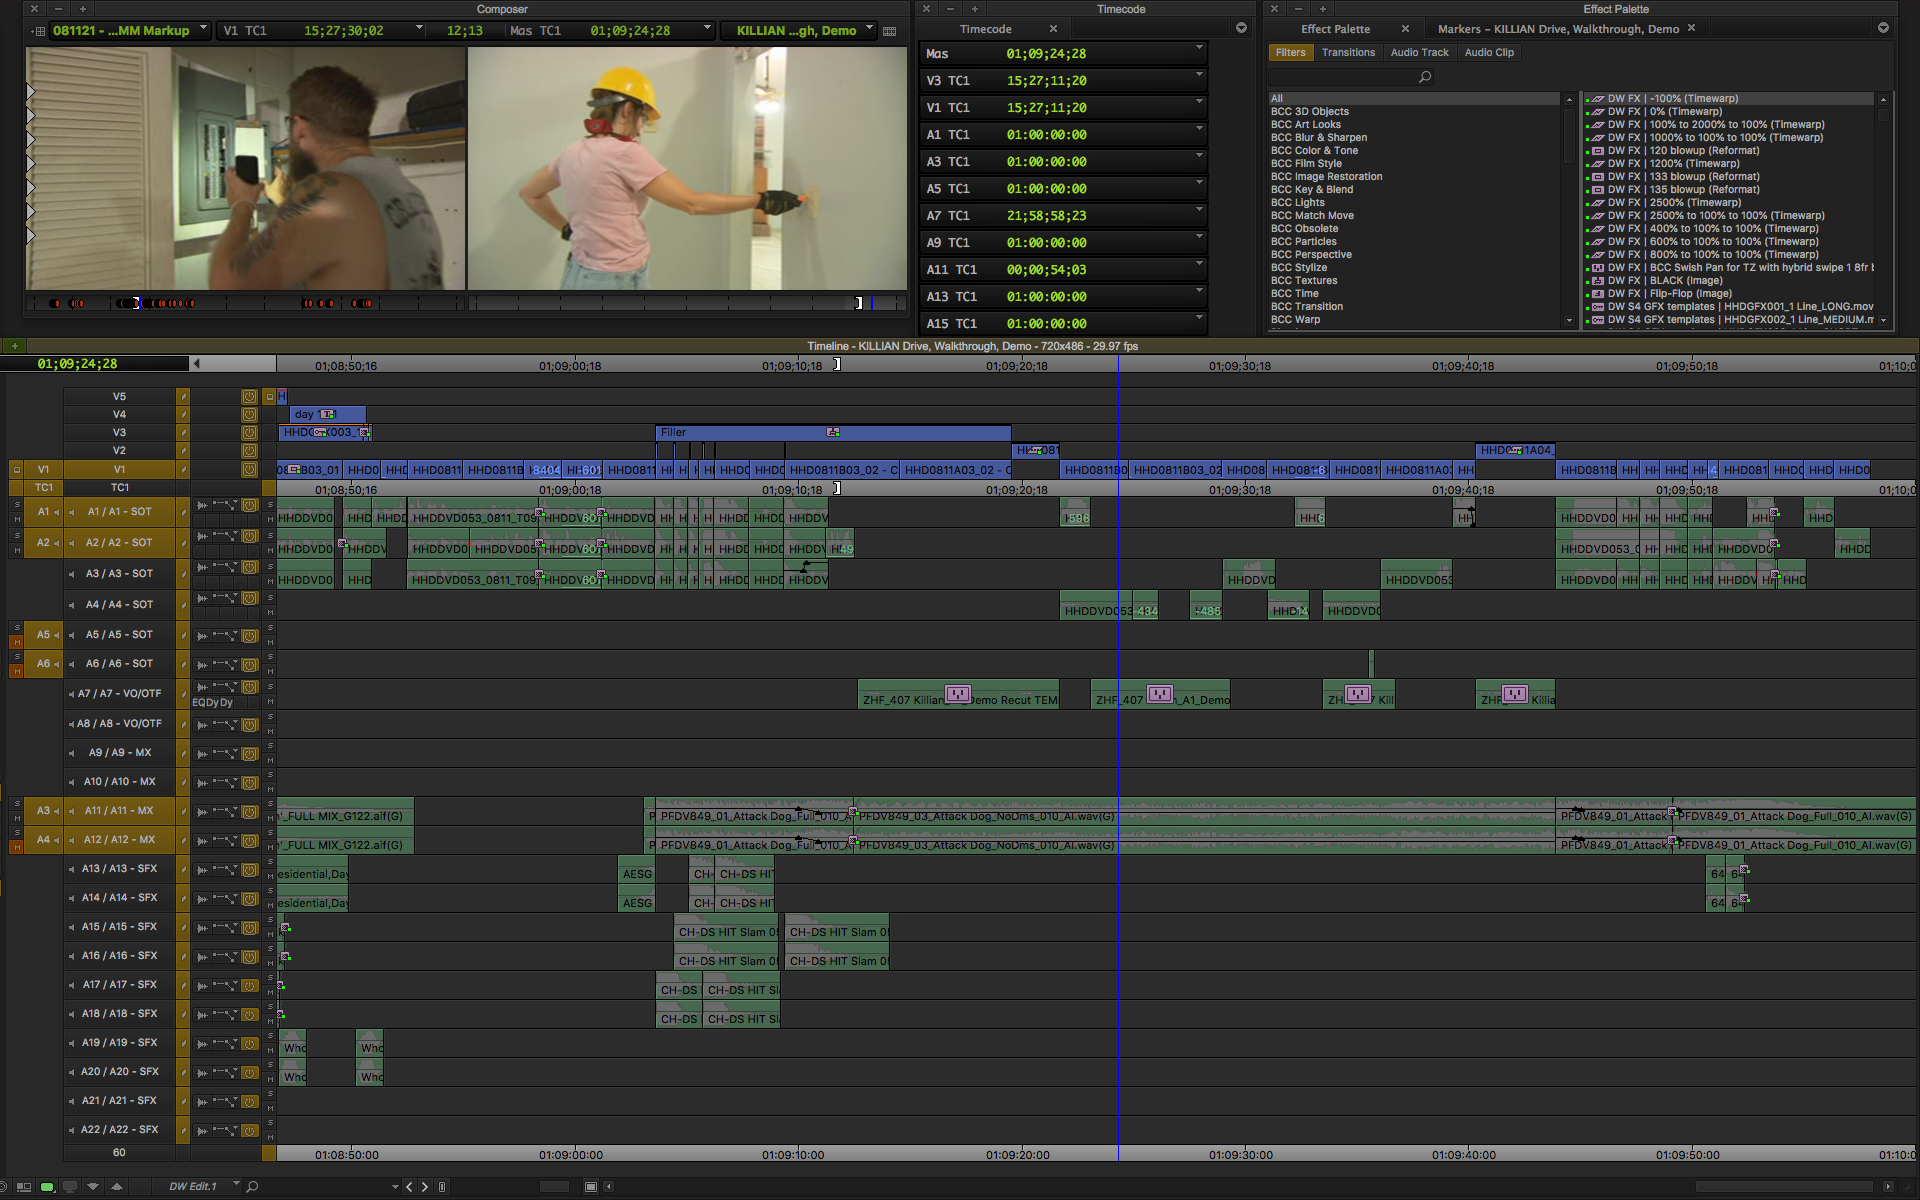Click the step up arrow in bottom bar
Viewport: 1920px width, 1200px height.
point(117,1187)
